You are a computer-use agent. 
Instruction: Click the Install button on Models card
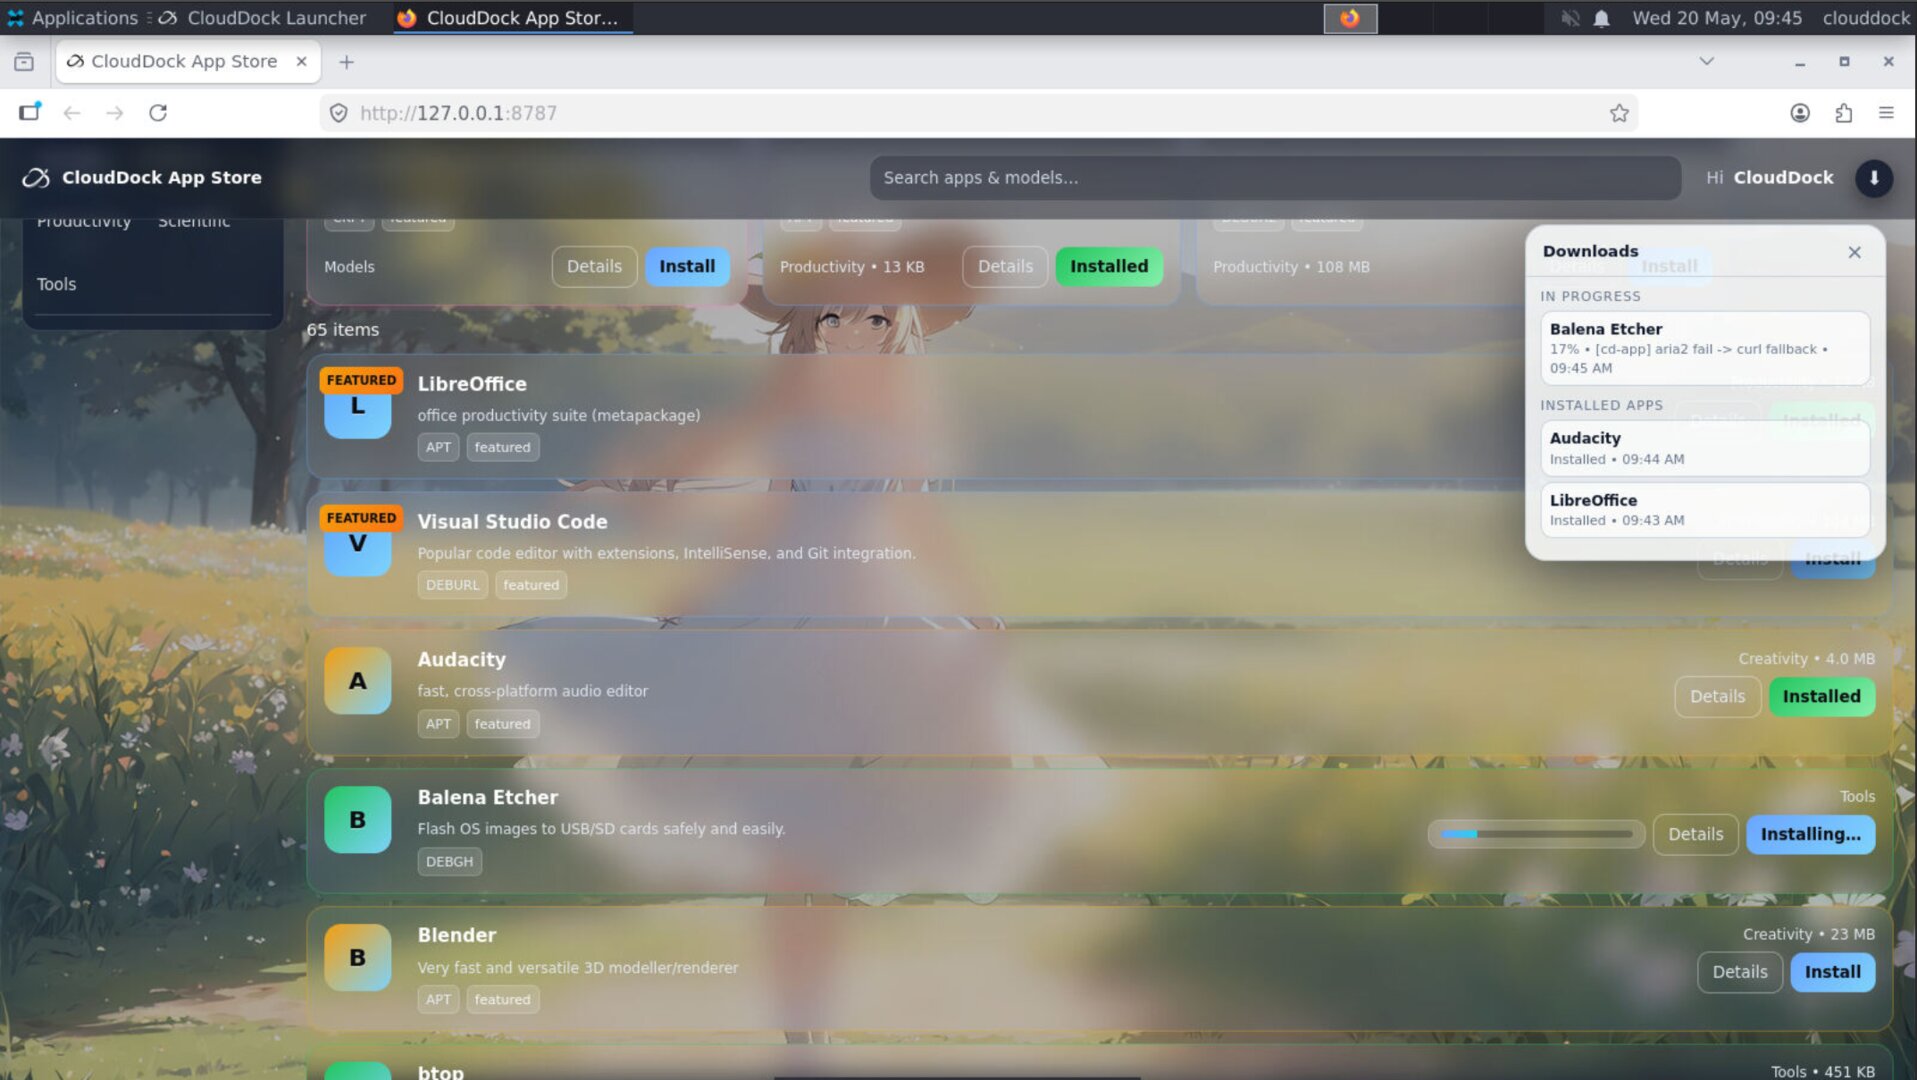pyautogui.click(x=687, y=266)
